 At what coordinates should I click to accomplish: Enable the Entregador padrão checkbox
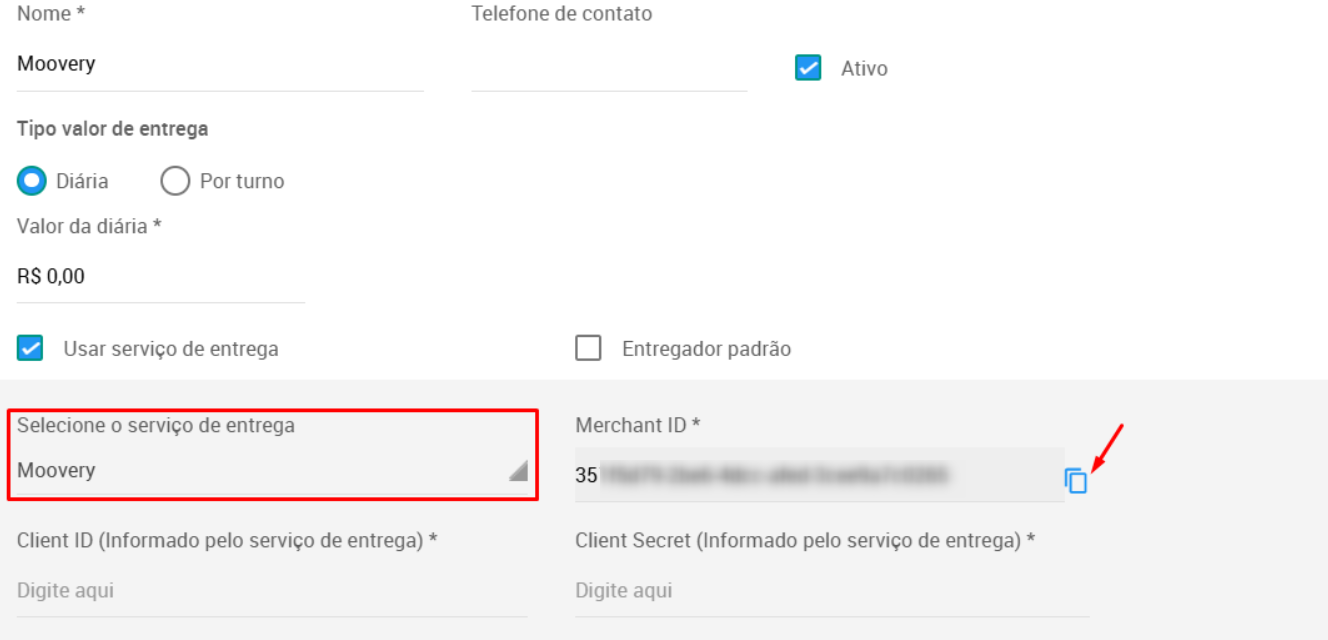[589, 348]
